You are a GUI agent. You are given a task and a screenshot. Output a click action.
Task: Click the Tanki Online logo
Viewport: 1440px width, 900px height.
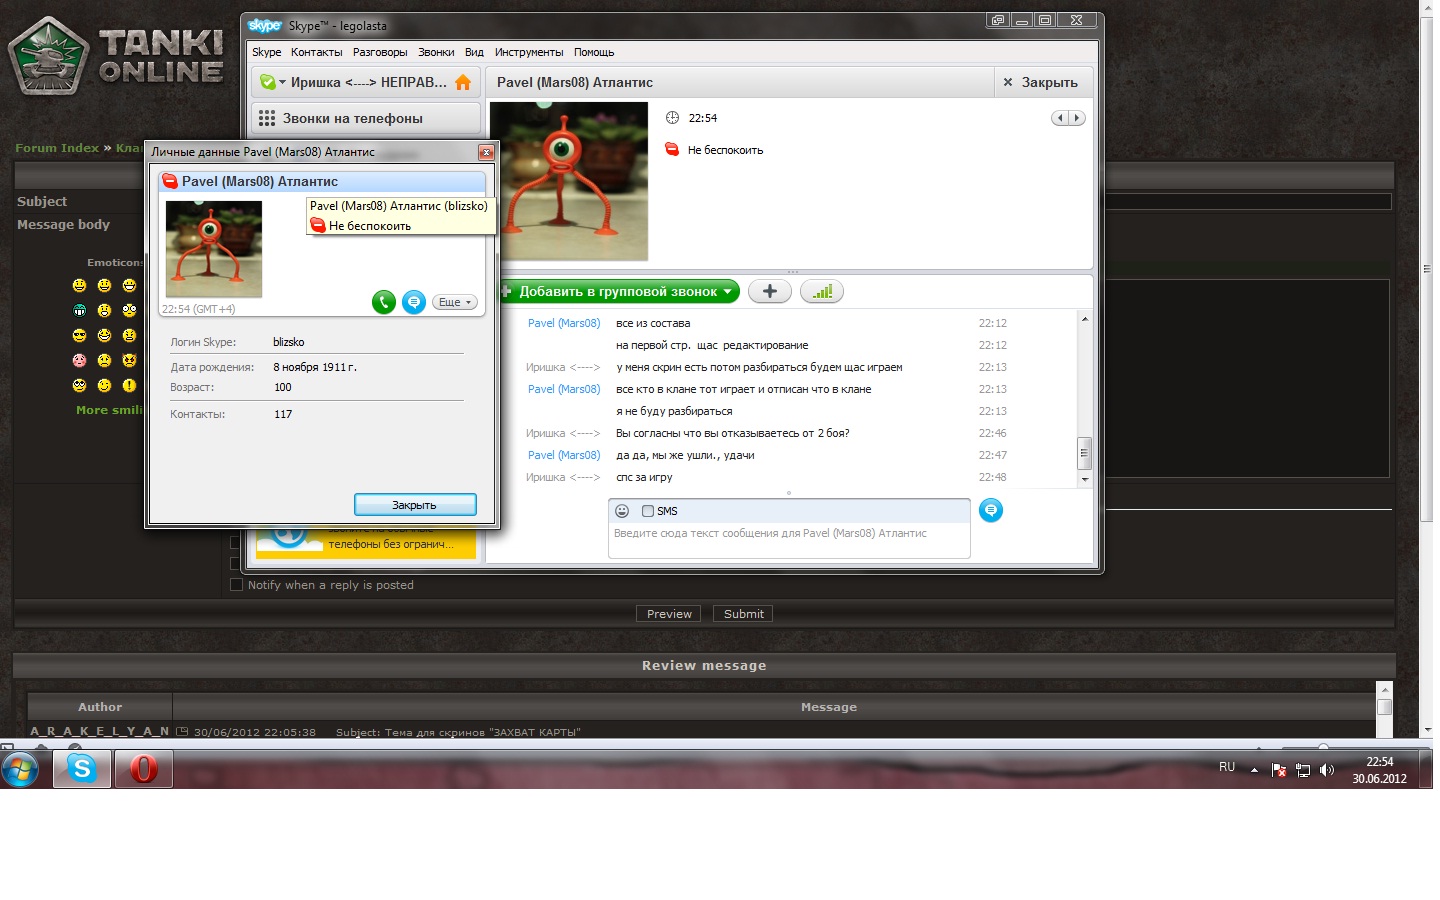(x=116, y=55)
